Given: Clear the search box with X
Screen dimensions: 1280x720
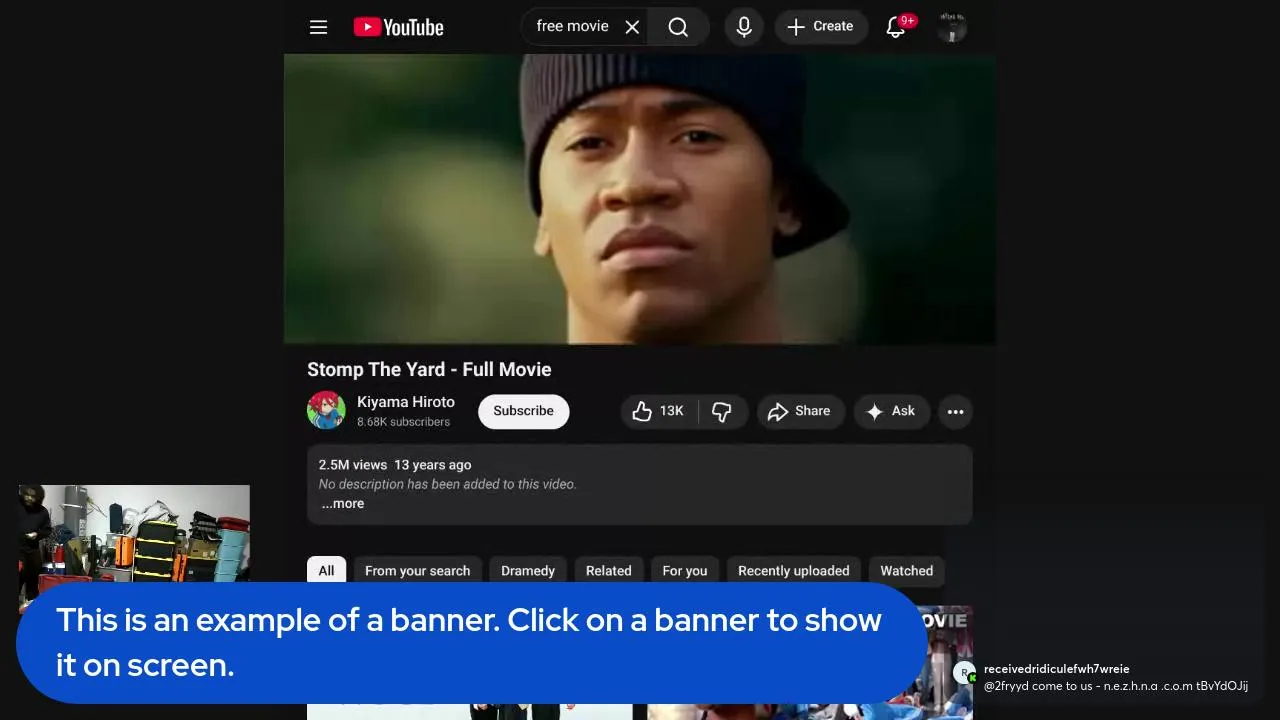Looking at the screenshot, I should pos(632,27).
